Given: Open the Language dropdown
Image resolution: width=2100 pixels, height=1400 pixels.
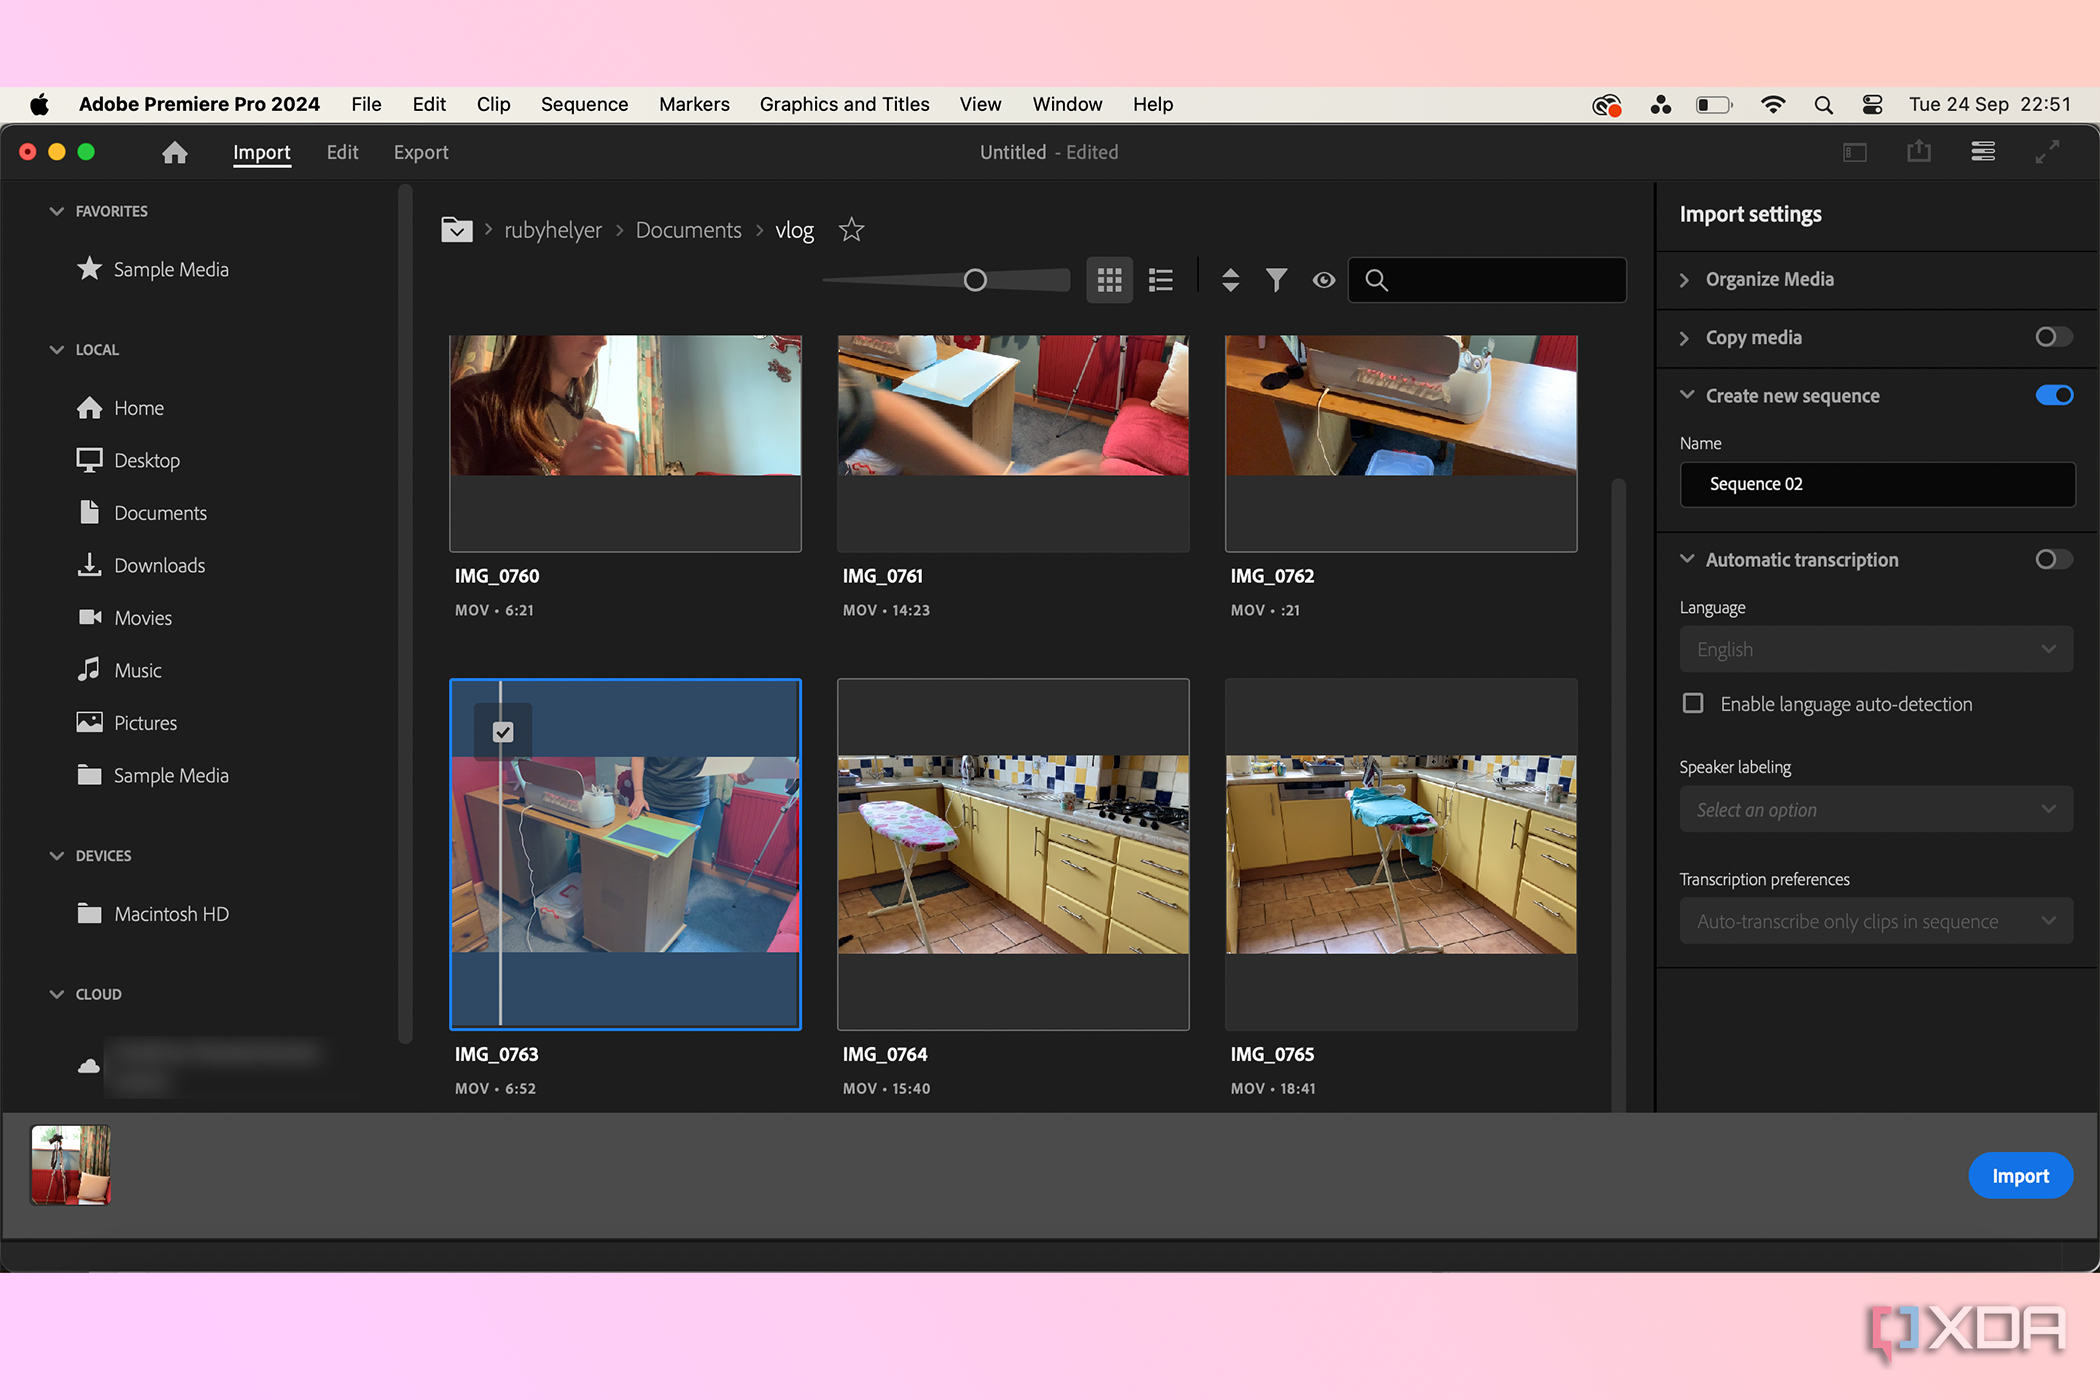Looking at the screenshot, I should coord(1877,649).
